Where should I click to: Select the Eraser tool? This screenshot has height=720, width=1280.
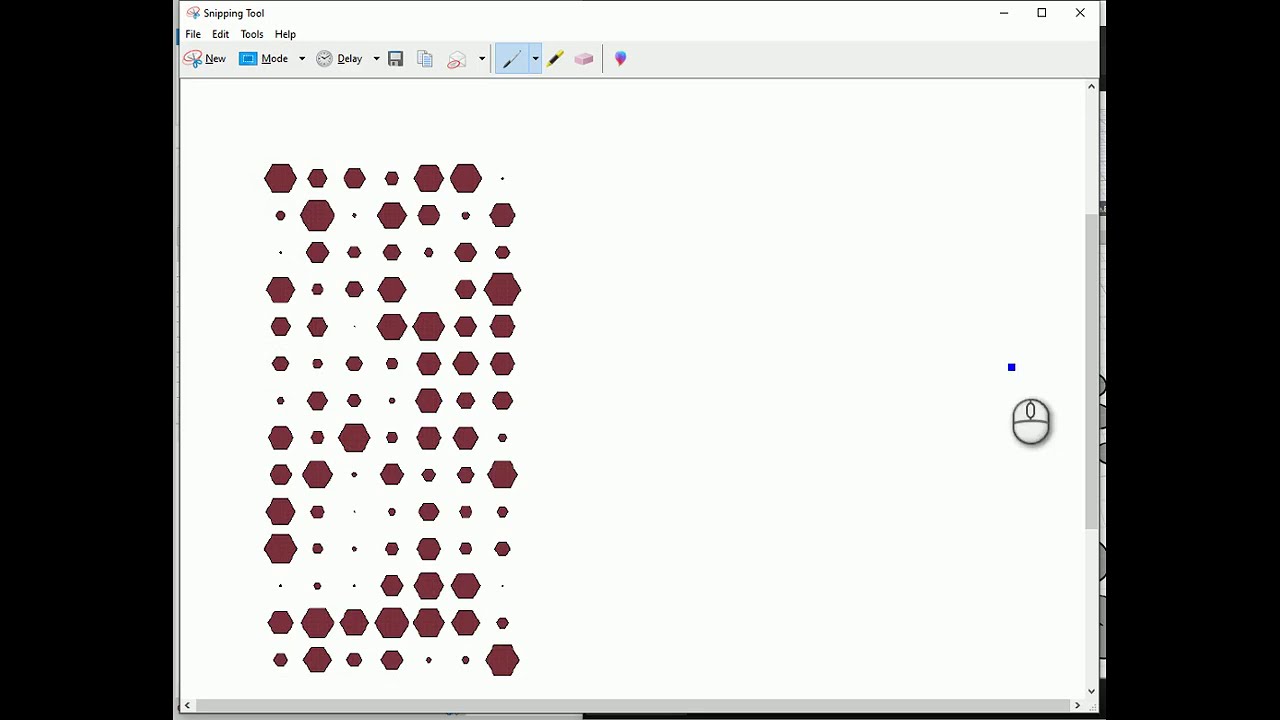coord(584,59)
